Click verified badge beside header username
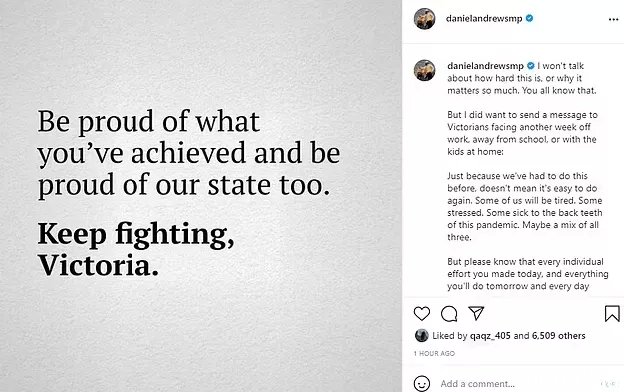Screen dimensions: 624x392 530,18
